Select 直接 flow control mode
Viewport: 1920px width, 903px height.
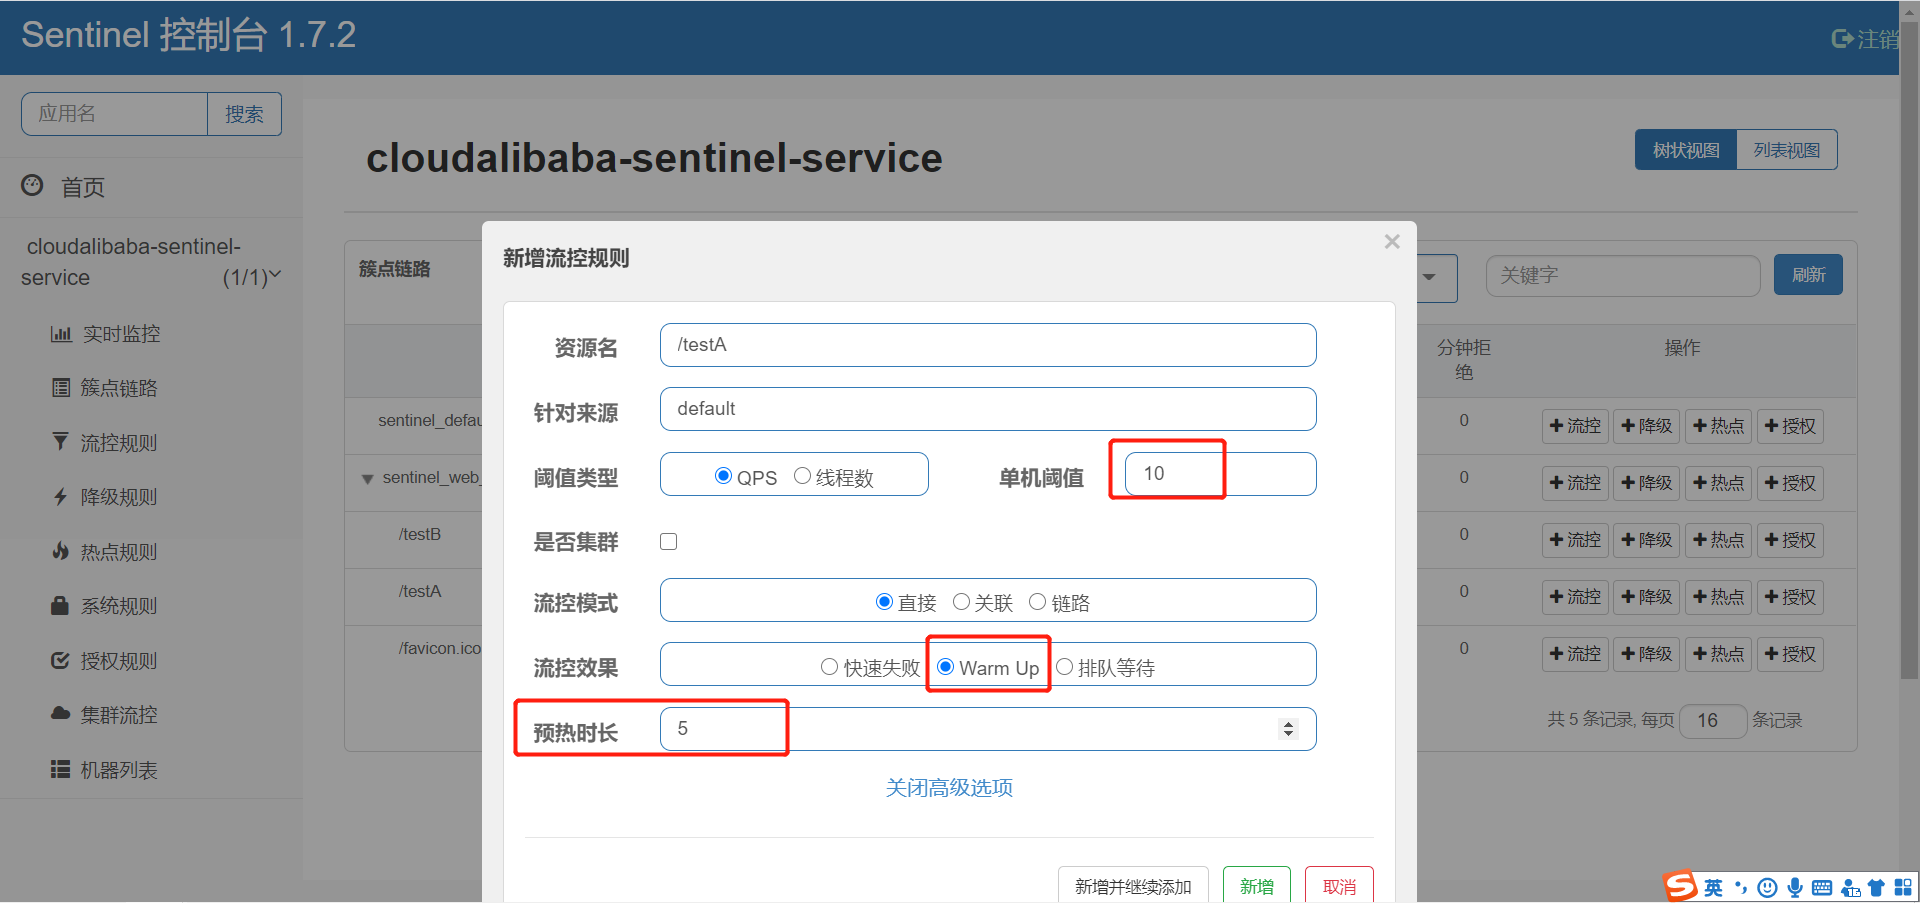click(884, 601)
